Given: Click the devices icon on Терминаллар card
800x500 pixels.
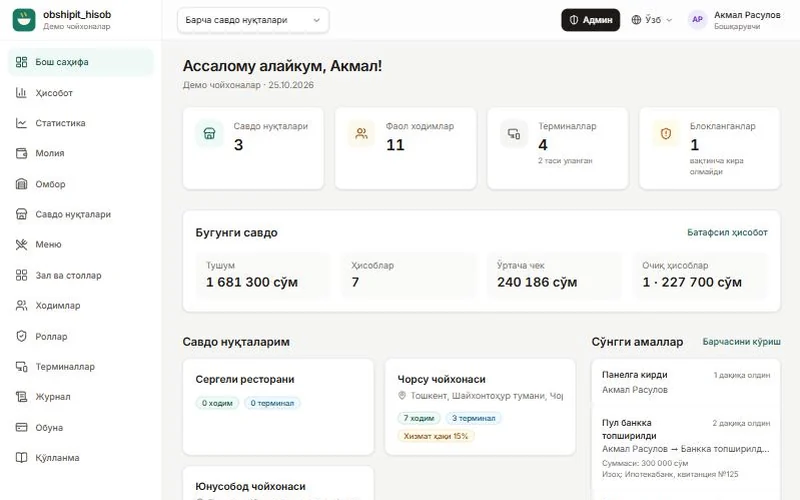Looking at the screenshot, I should pyautogui.click(x=514, y=134).
